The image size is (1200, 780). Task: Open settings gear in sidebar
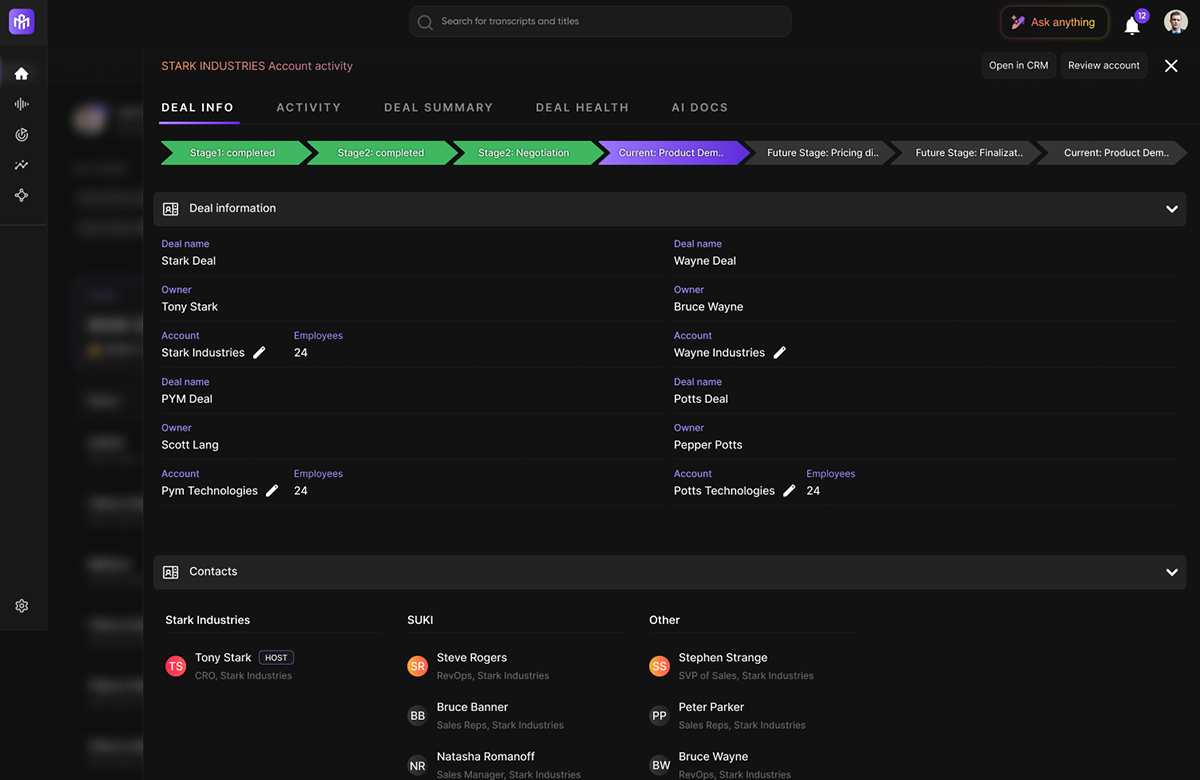point(21,606)
